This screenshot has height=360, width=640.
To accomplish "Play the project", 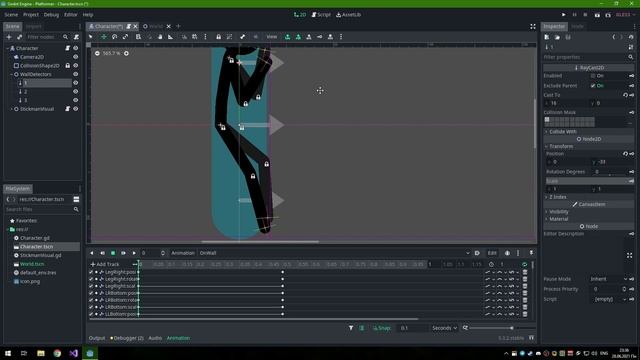I will (564, 15).
